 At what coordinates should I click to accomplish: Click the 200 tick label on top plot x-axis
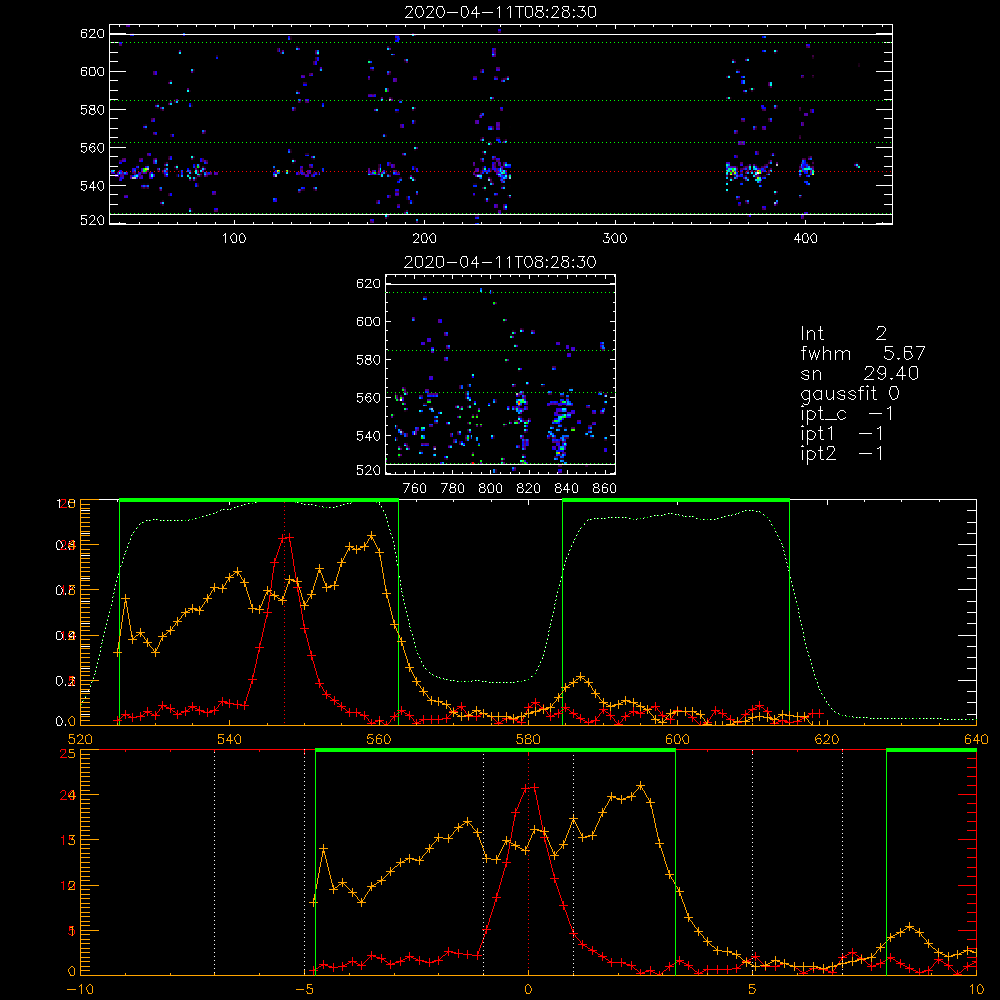pos(424,239)
